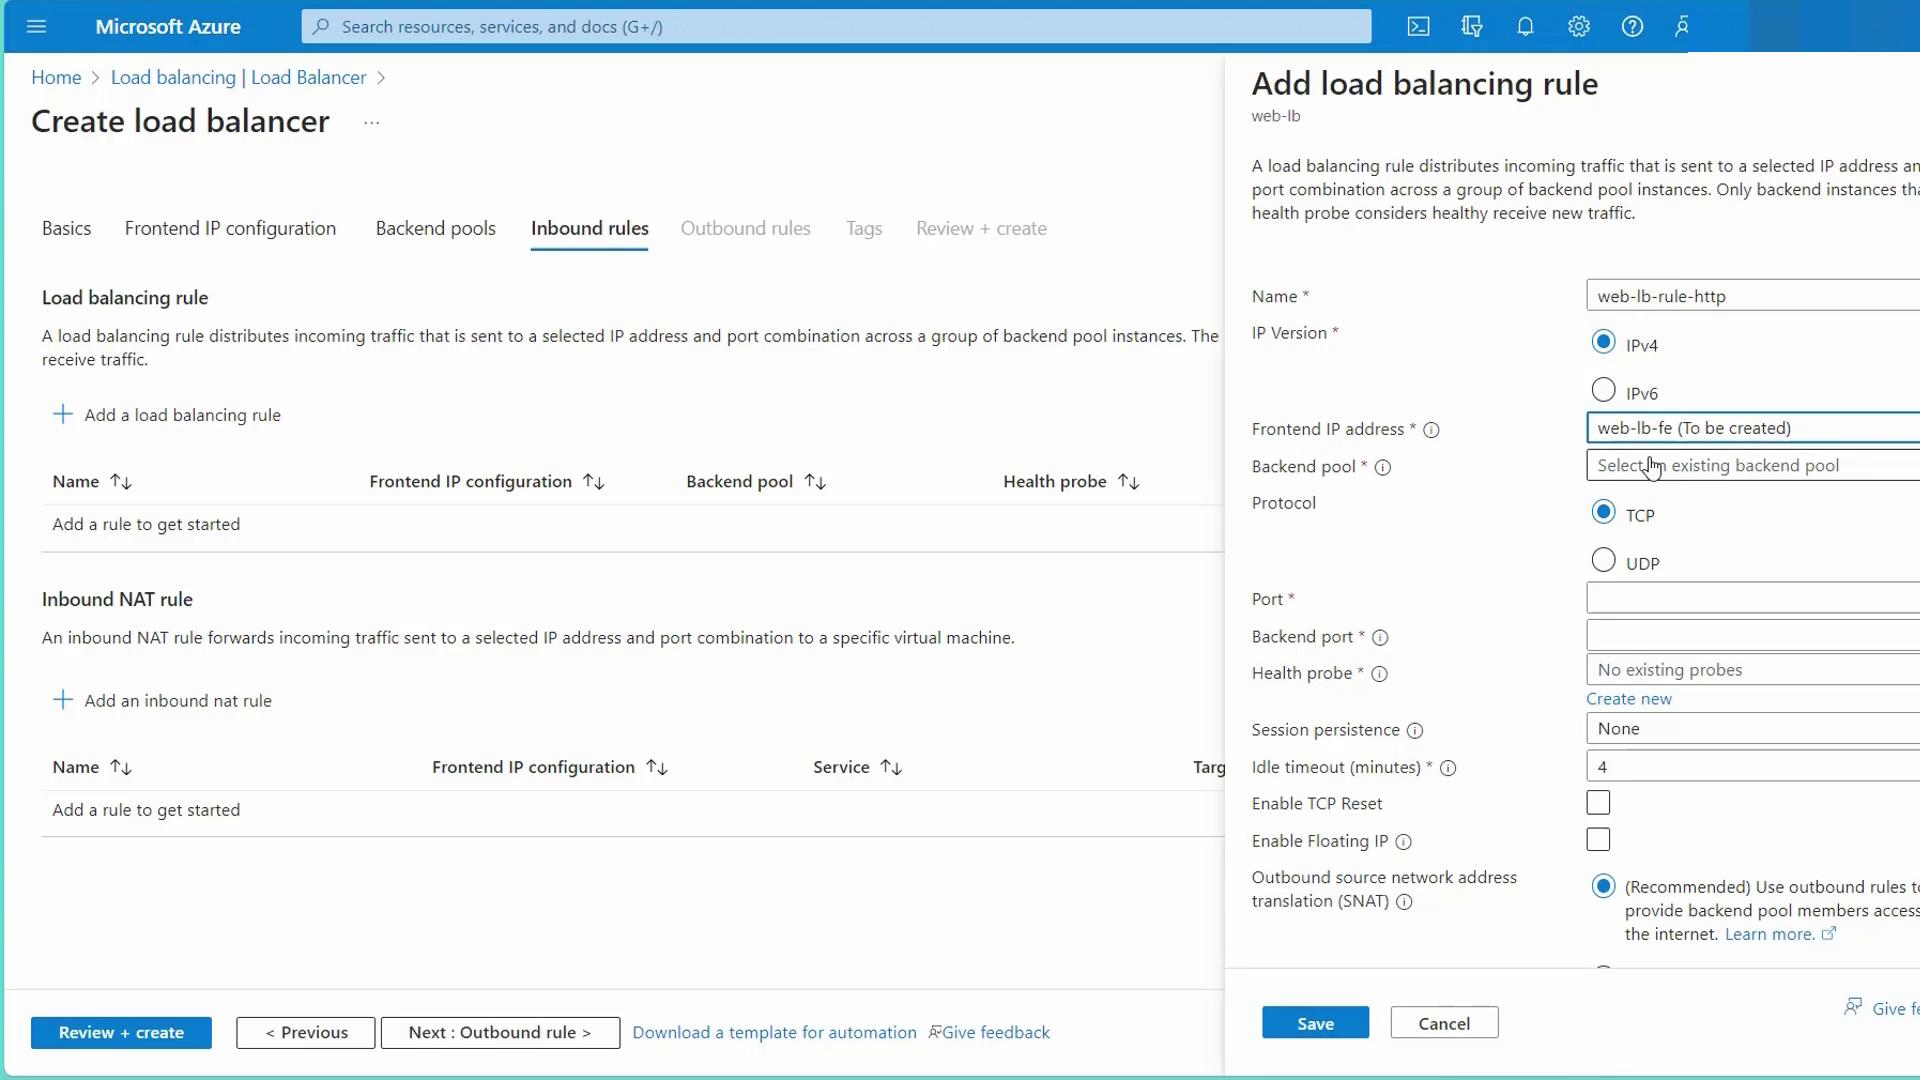Screen dimensions: 1920x1080
Task: Expand the Session persistence dropdown
Action: click(1750, 729)
